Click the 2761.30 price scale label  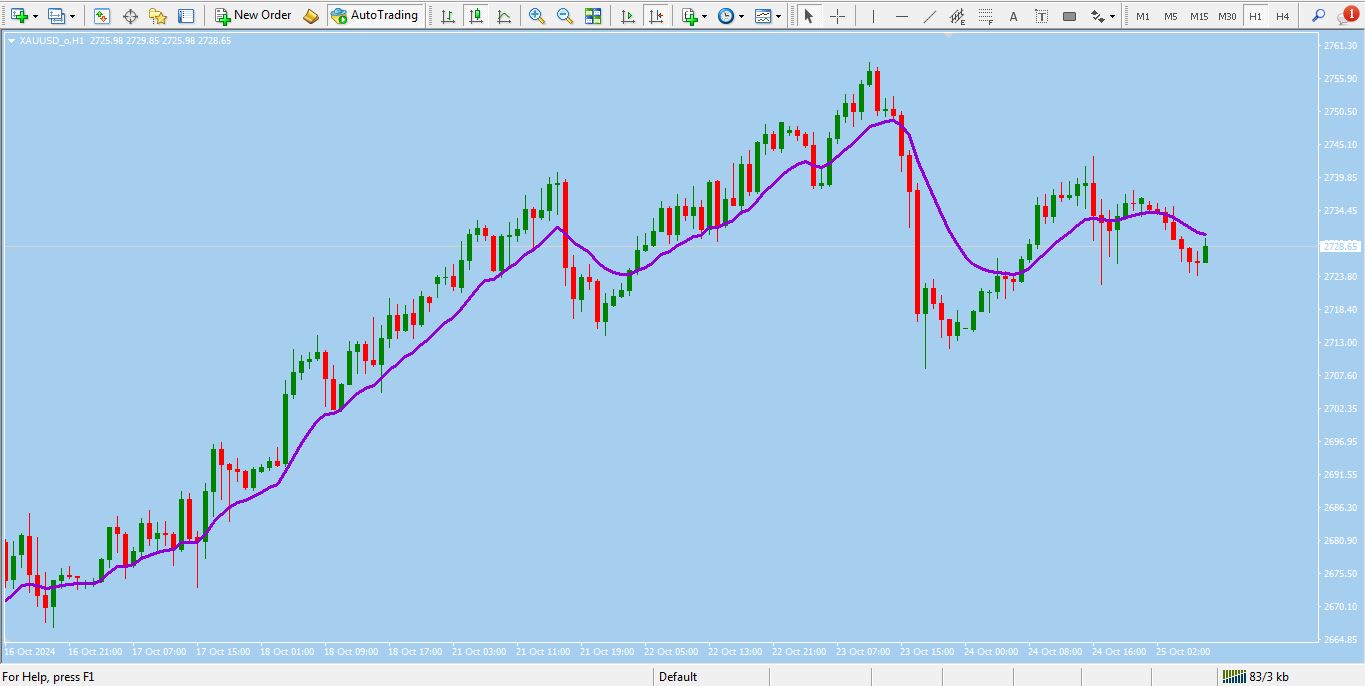click(x=1339, y=46)
